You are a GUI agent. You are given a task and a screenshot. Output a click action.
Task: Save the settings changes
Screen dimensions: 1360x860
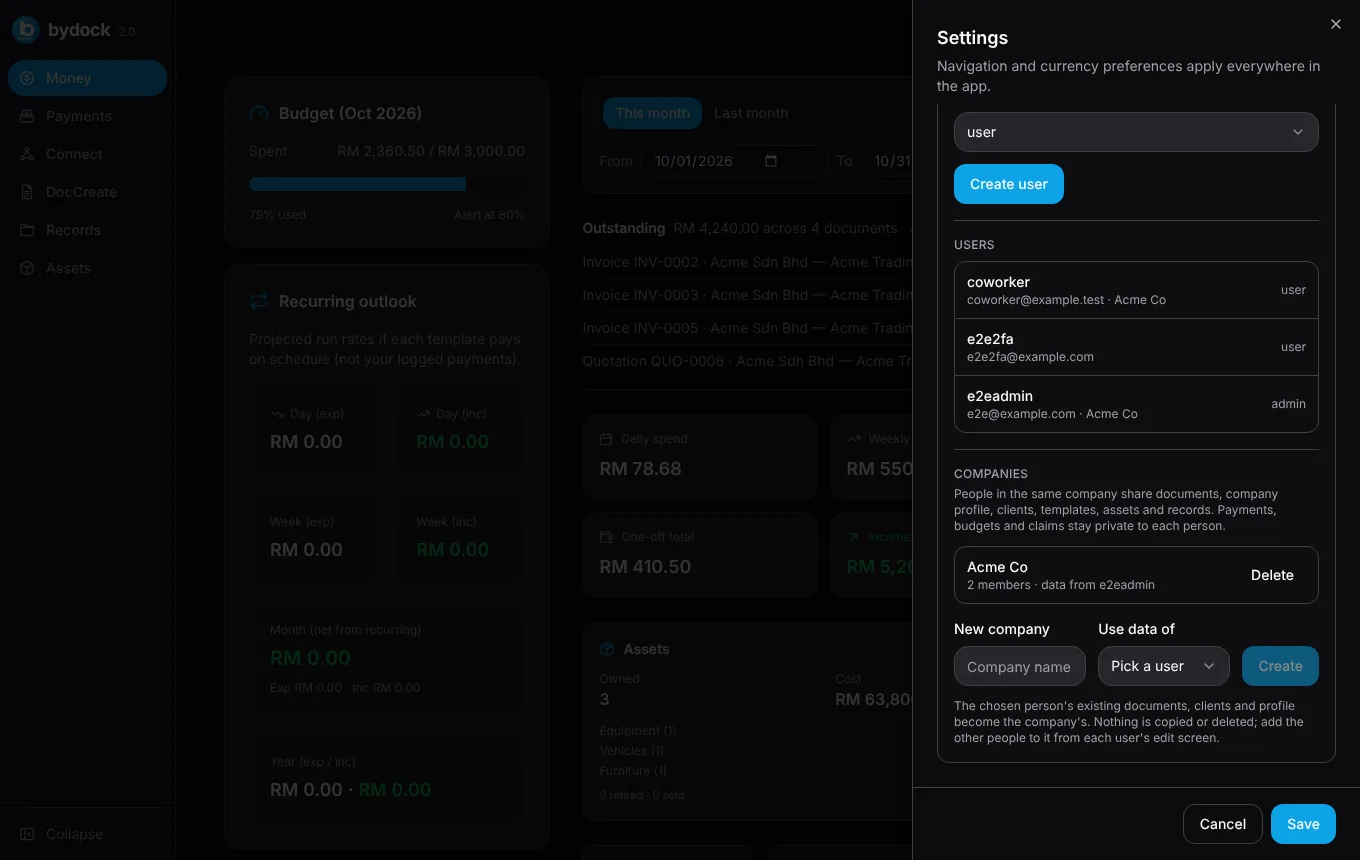[1303, 824]
